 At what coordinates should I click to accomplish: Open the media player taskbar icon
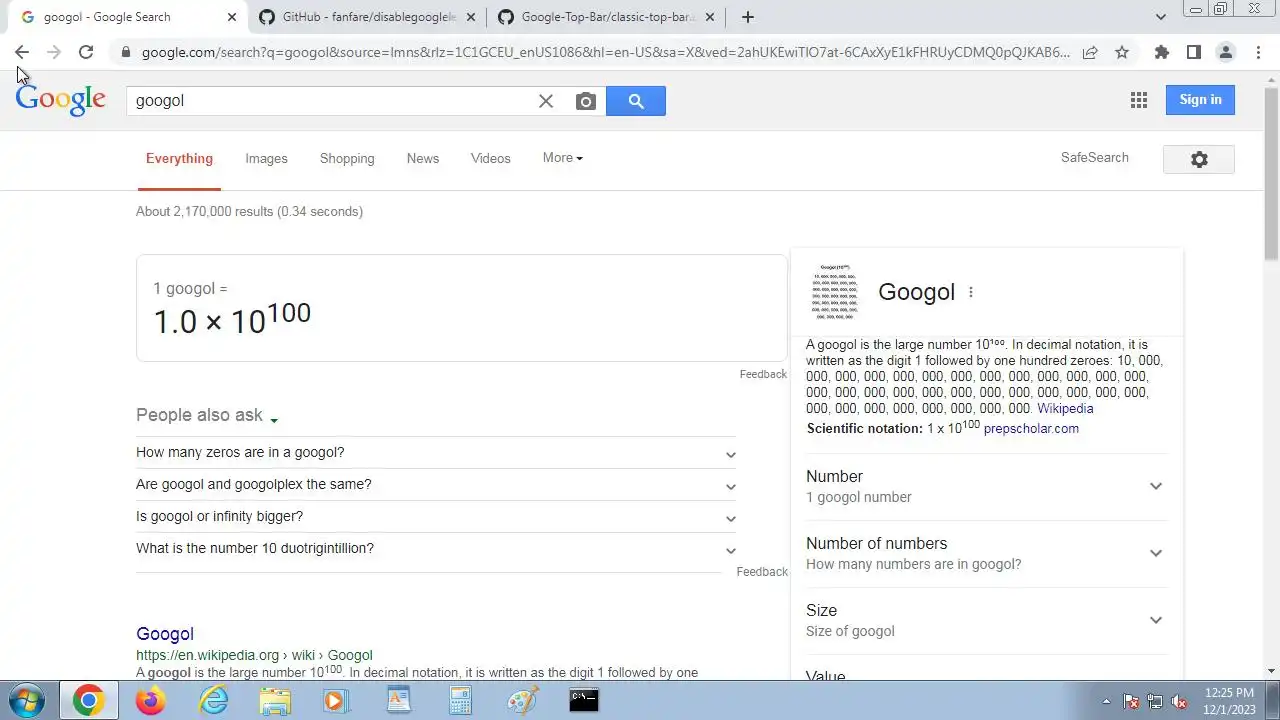pyautogui.click(x=336, y=700)
